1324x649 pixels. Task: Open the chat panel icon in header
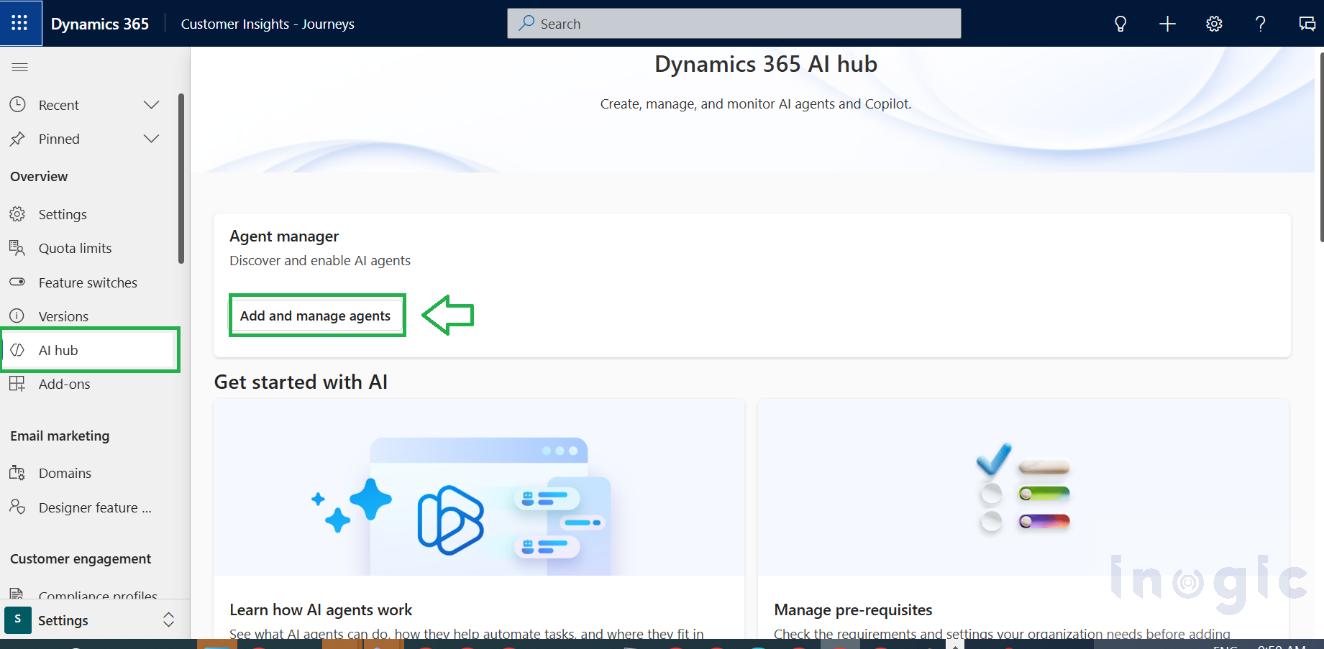(x=1307, y=24)
